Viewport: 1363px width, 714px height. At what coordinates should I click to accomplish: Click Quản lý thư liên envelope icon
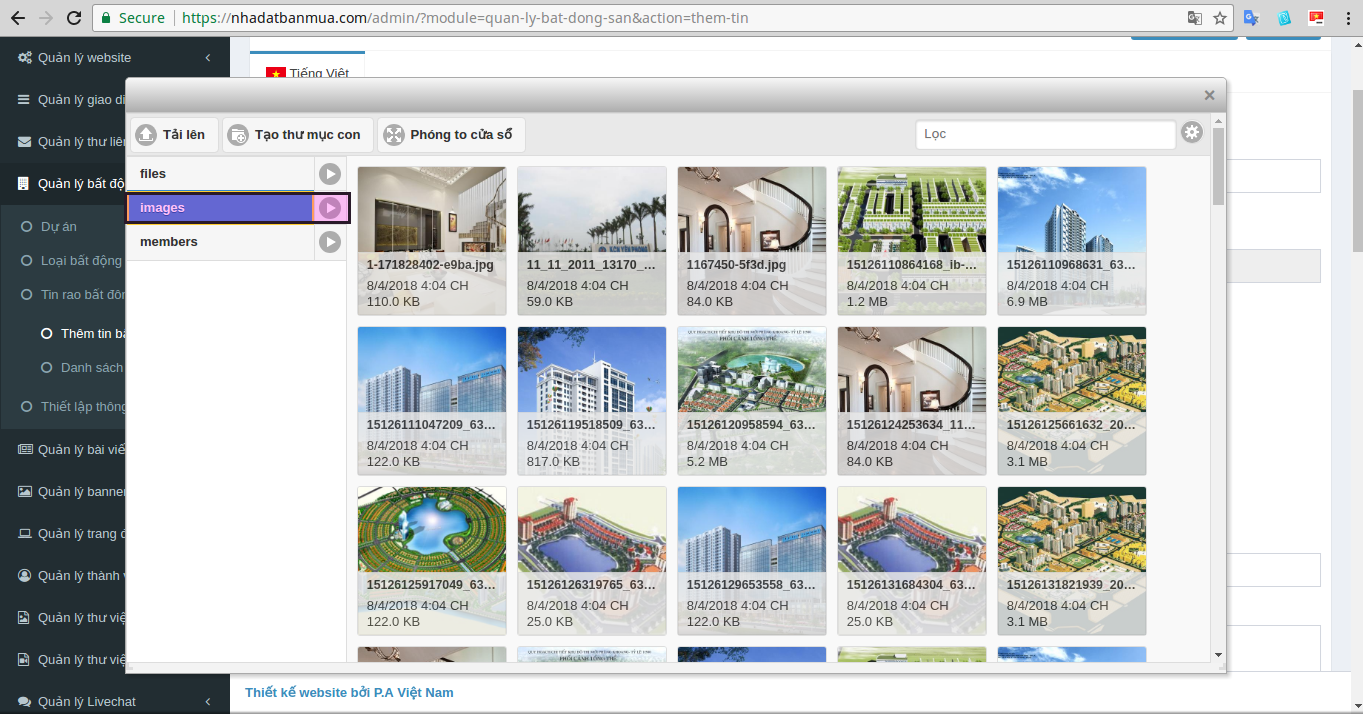click(x=25, y=142)
